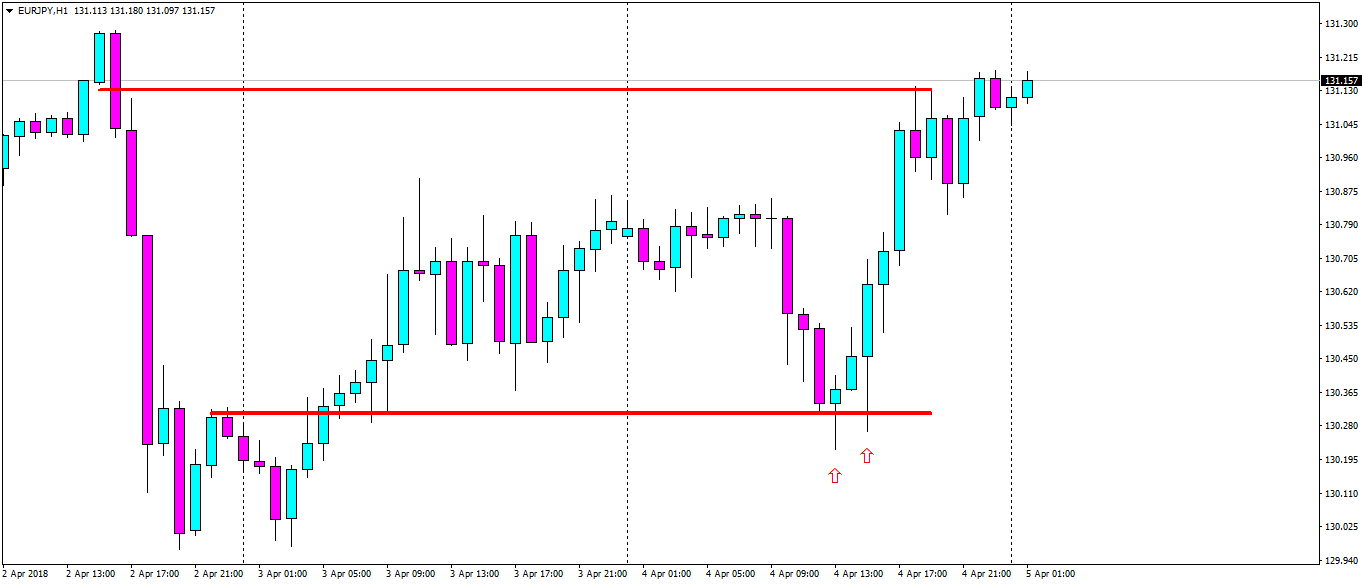Viewport: 1362px width, 585px height.
Task: Click the right red up-arrow object
Action: click(x=866, y=455)
